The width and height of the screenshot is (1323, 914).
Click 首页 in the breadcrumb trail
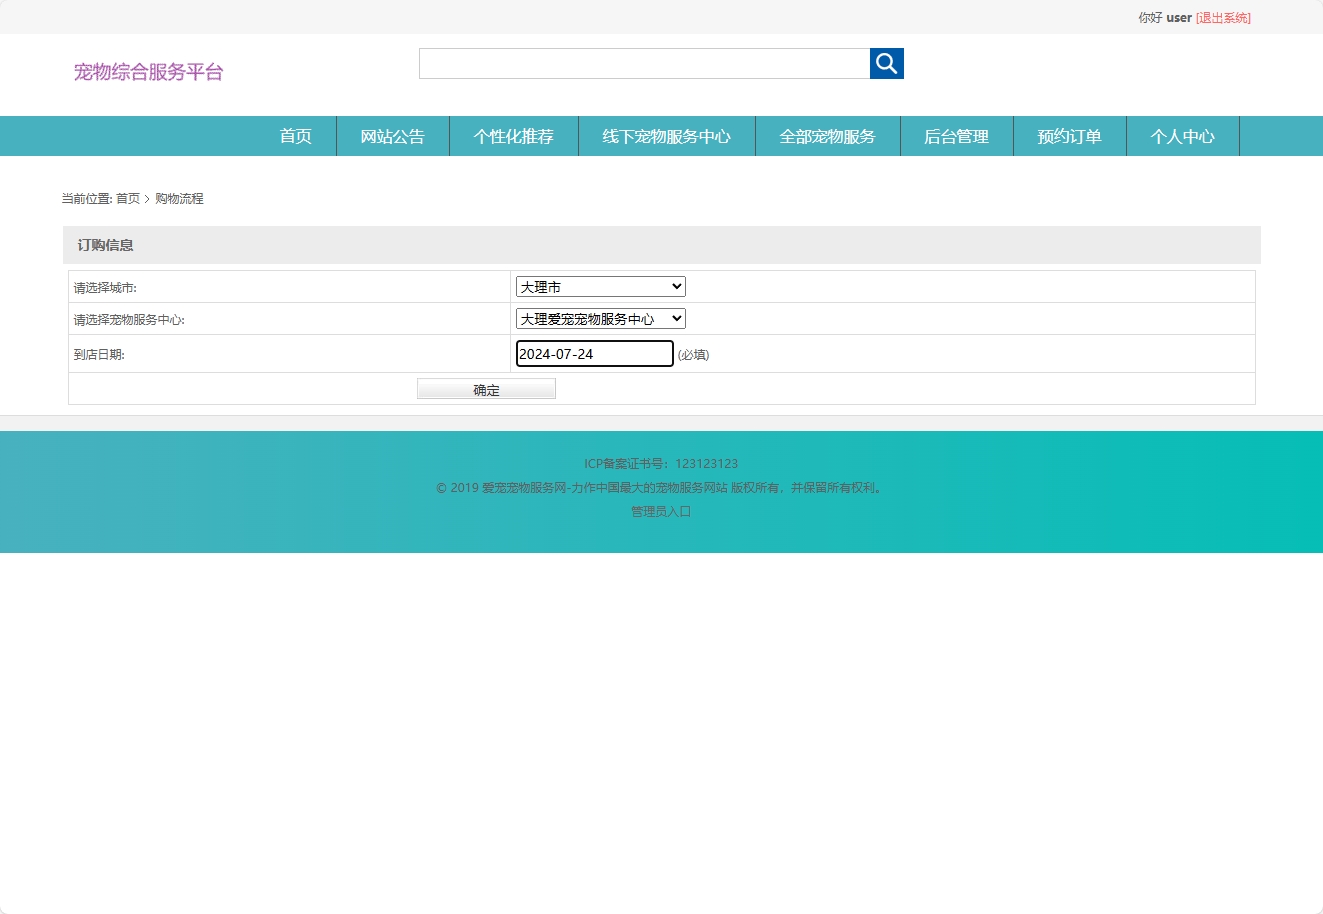point(128,199)
